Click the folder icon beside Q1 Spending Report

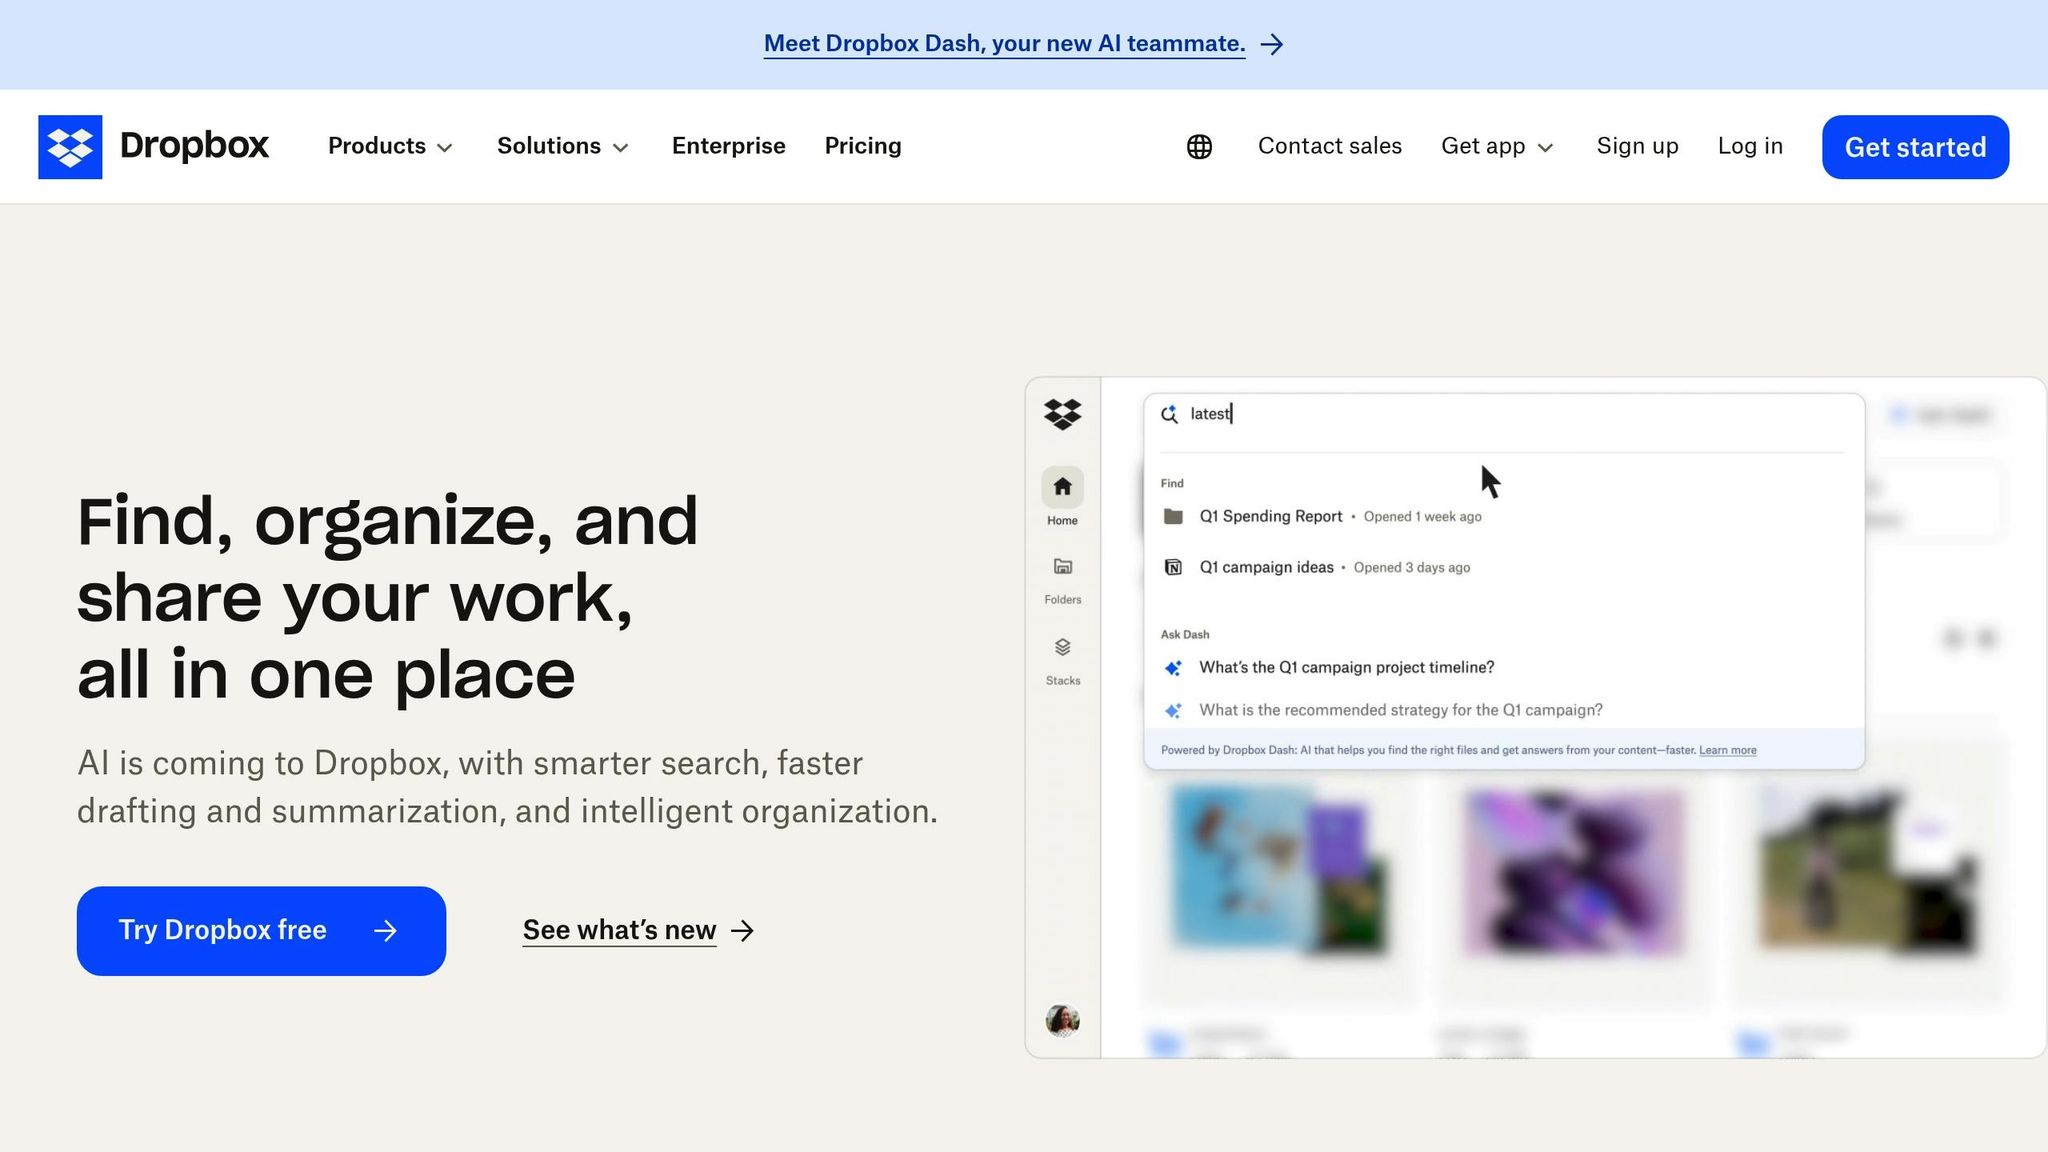pos(1173,516)
